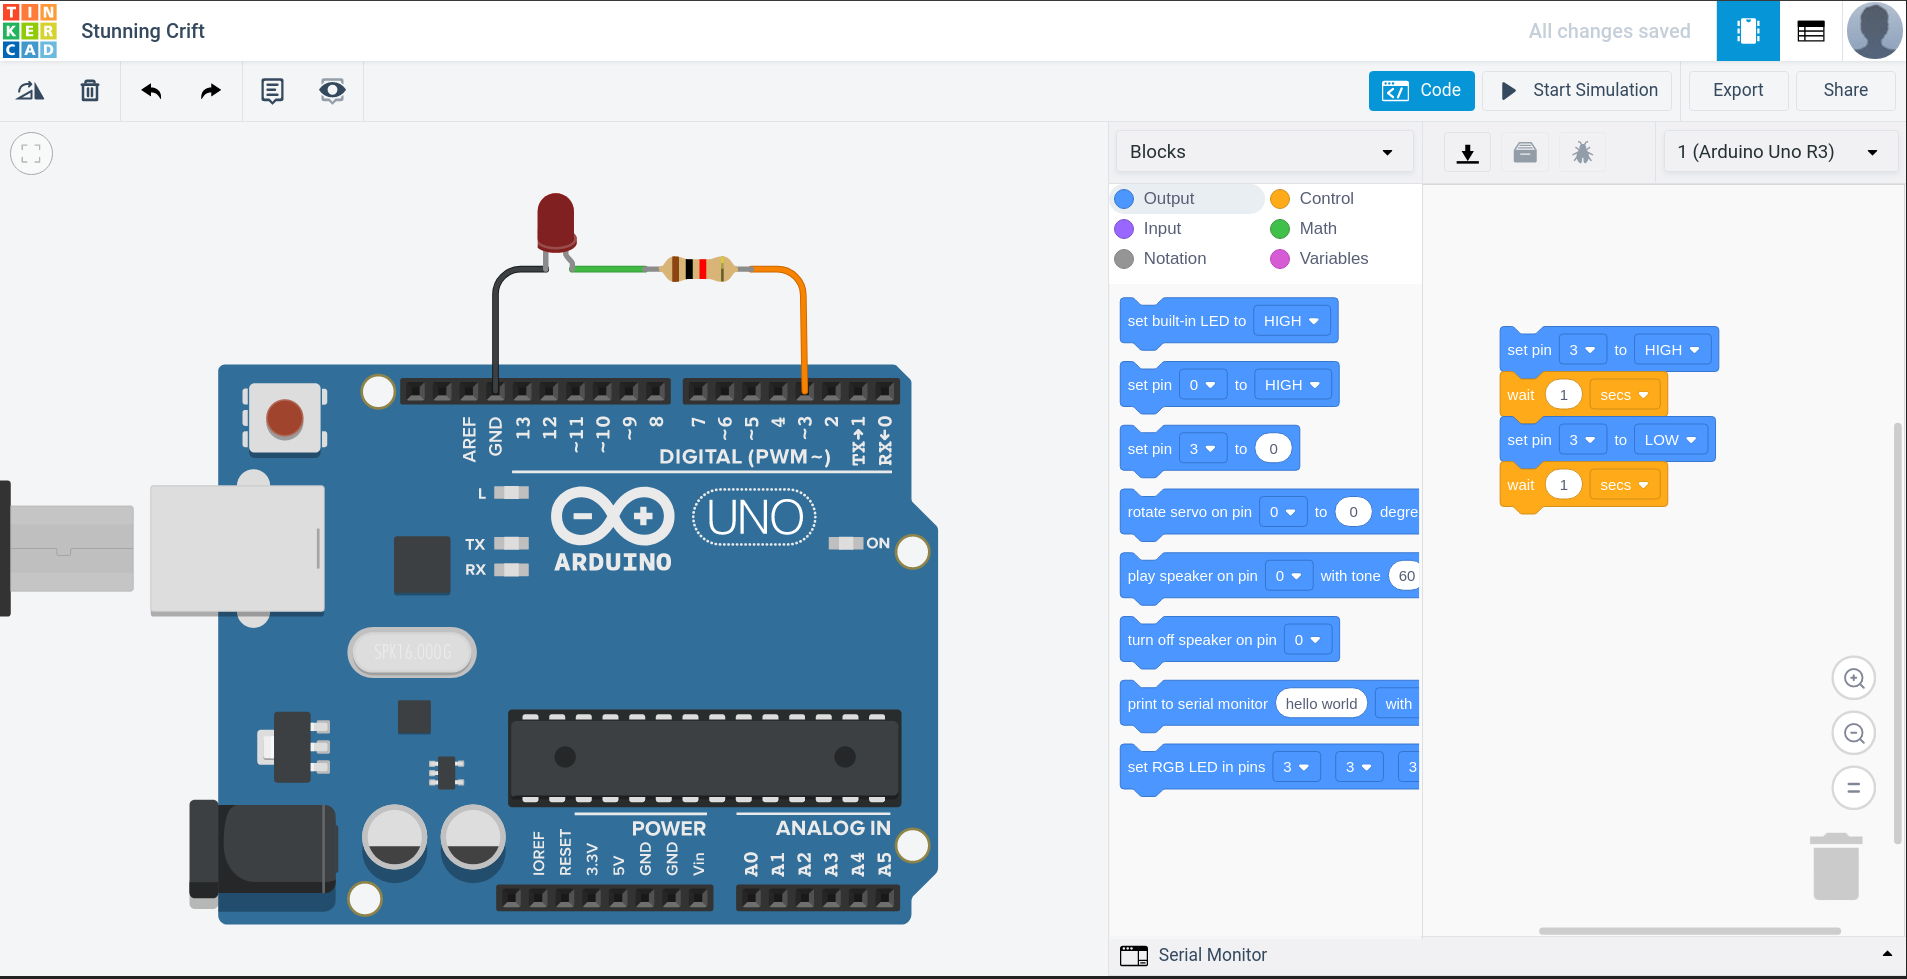Open HIGH dropdown in workspace set pin block

tap(1672, 350)
